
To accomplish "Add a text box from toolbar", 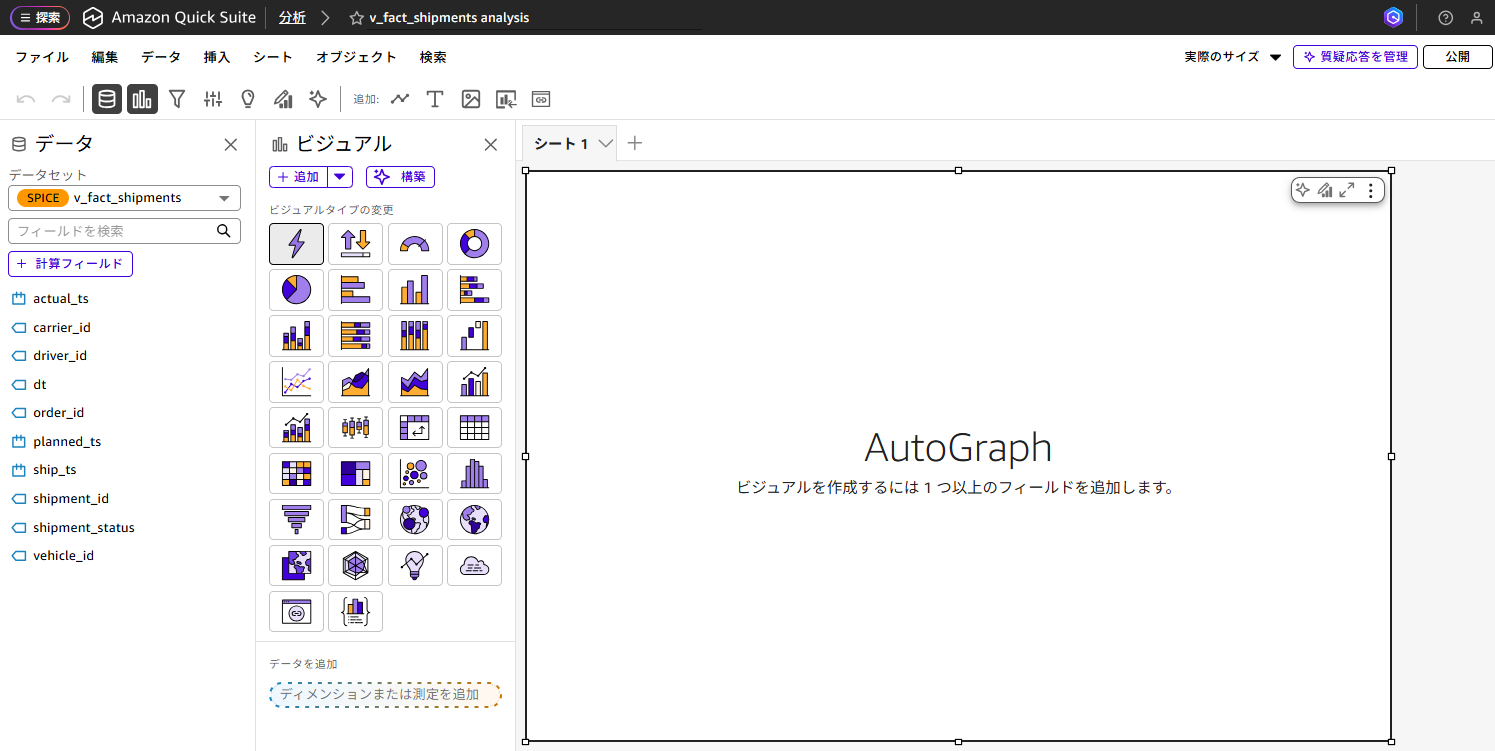I will click(435, 99).
